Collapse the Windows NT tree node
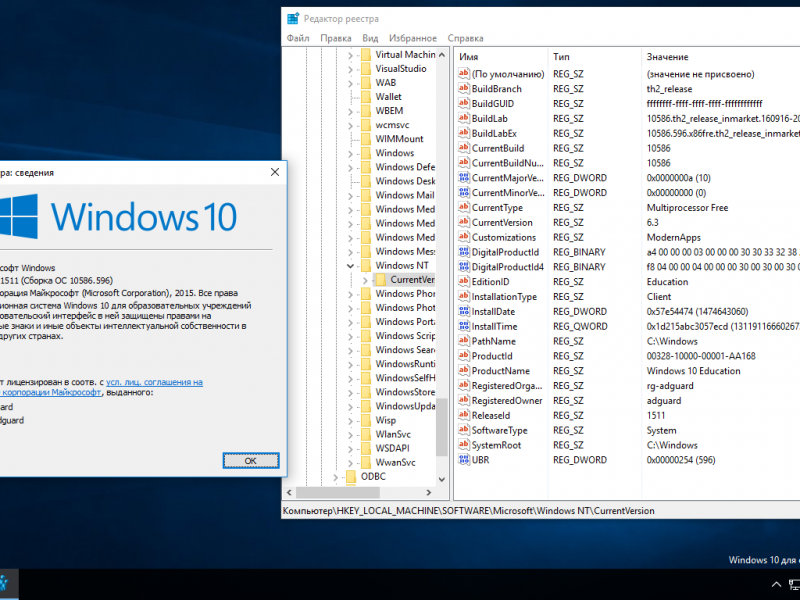This screenshot has width=800, height=600. (351, 265)
